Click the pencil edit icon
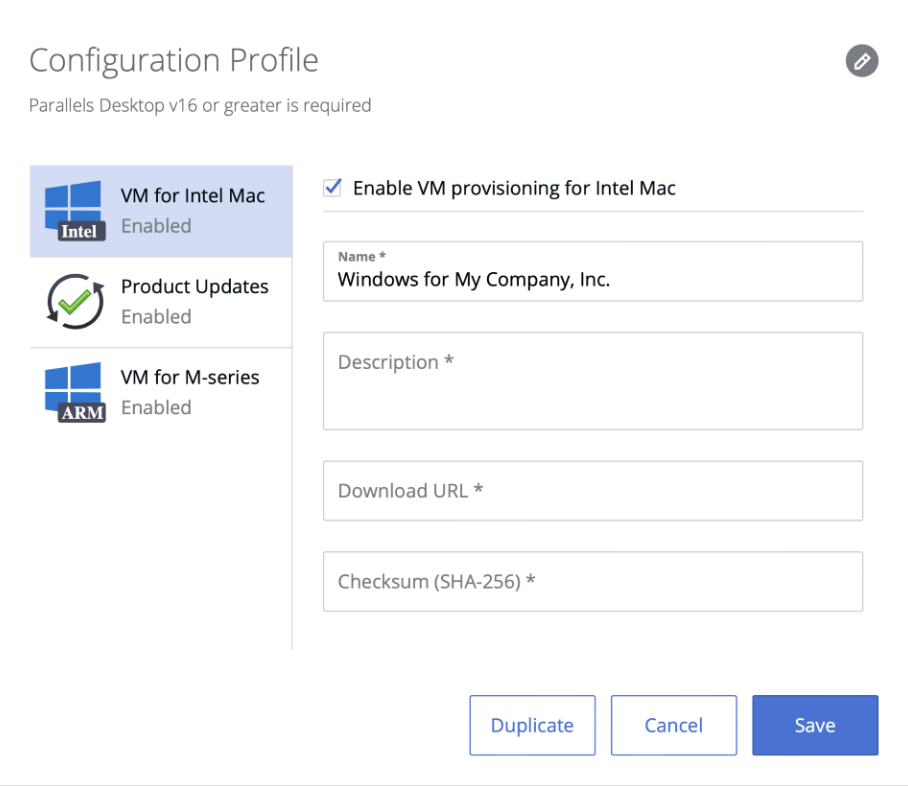The width and height of the screenshot is (908, 786). [x=862, y=61]
